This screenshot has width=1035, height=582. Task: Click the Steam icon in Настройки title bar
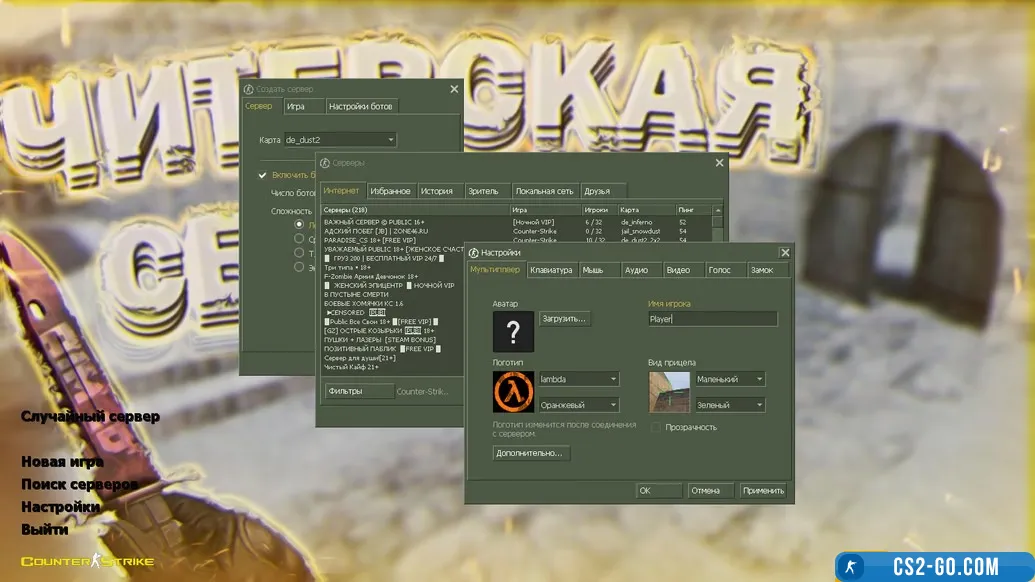point(473,253)
